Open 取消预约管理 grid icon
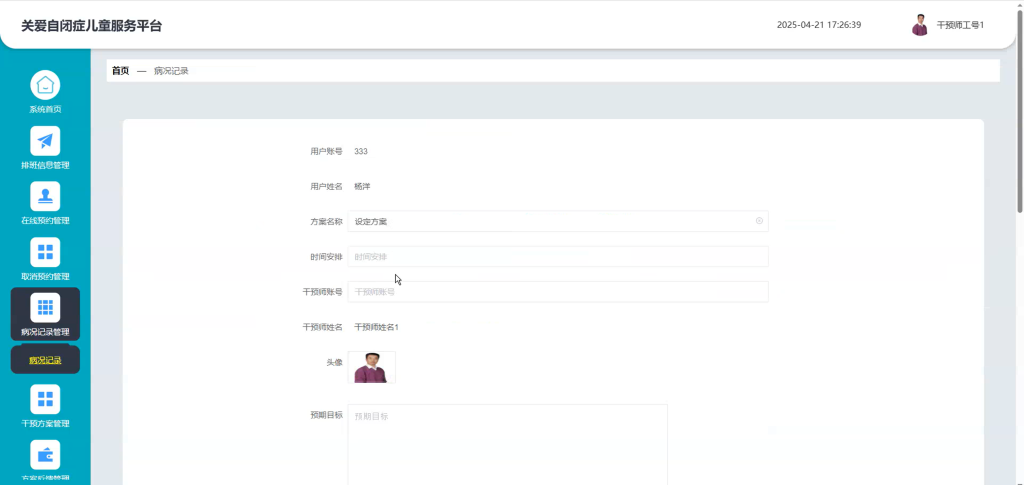This screenshot has width=1024, height=485. [45, 252]
